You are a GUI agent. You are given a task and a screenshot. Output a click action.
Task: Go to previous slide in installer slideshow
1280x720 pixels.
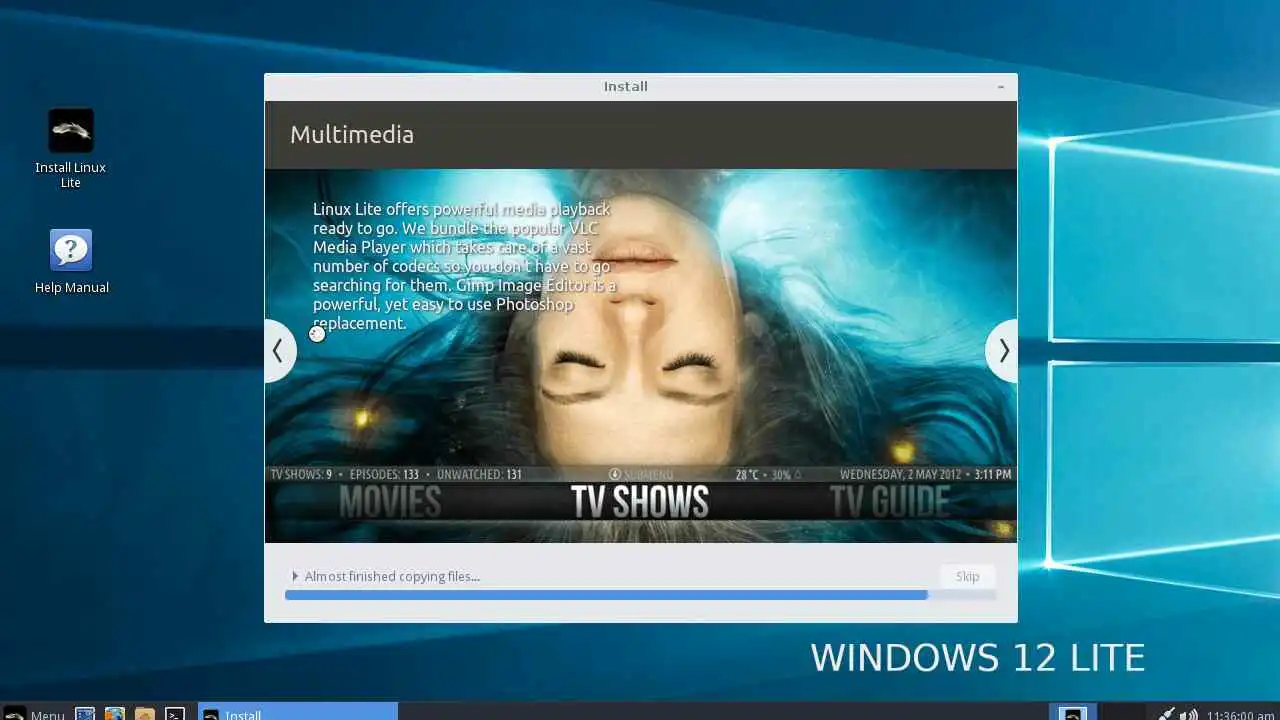[278, 351]
